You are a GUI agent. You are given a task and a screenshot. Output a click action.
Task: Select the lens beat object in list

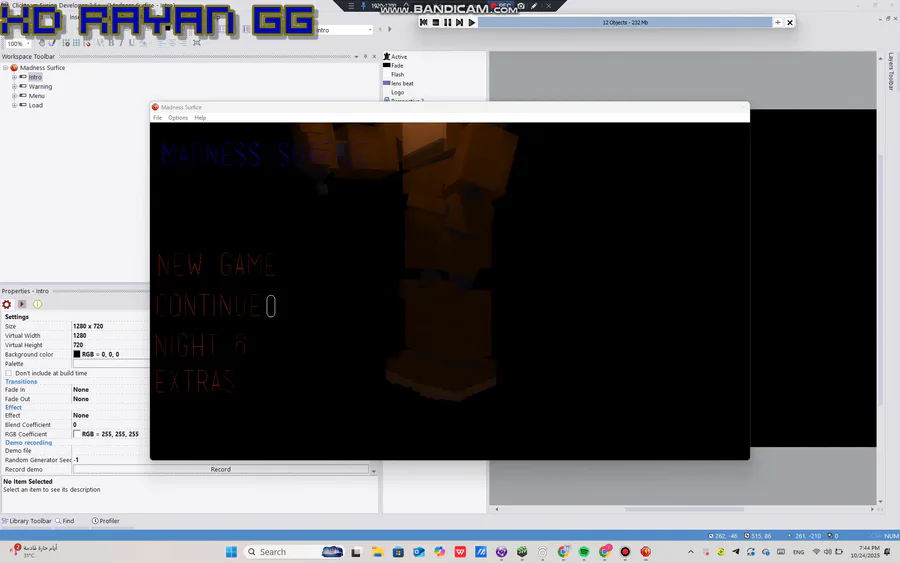pos(398,83)
